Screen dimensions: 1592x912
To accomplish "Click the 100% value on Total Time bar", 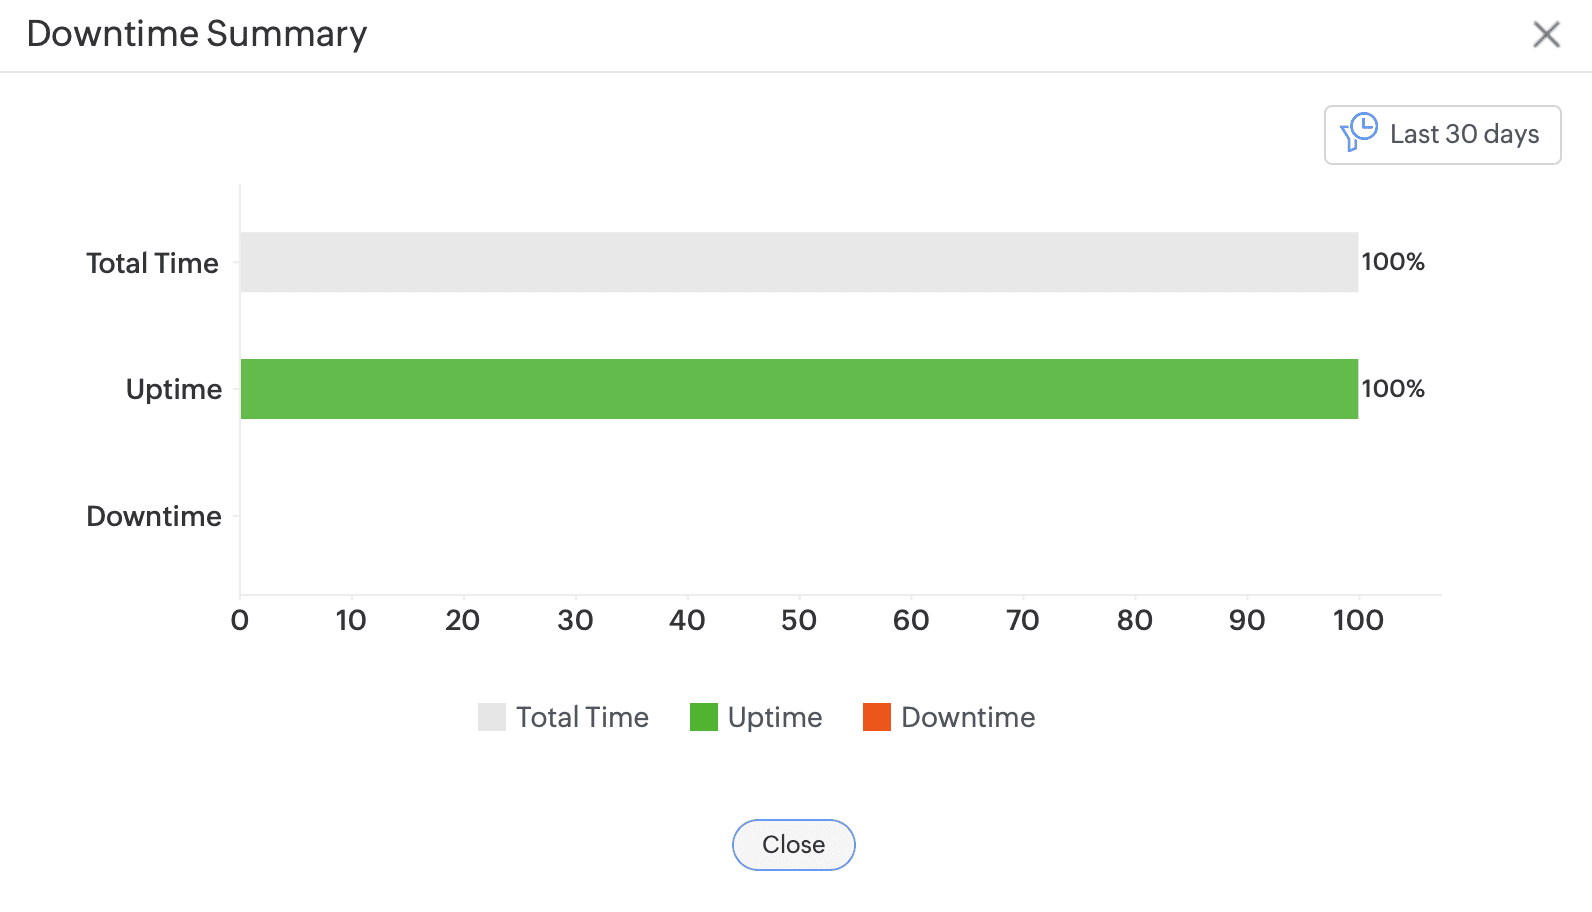I will tap(1393, 262).
